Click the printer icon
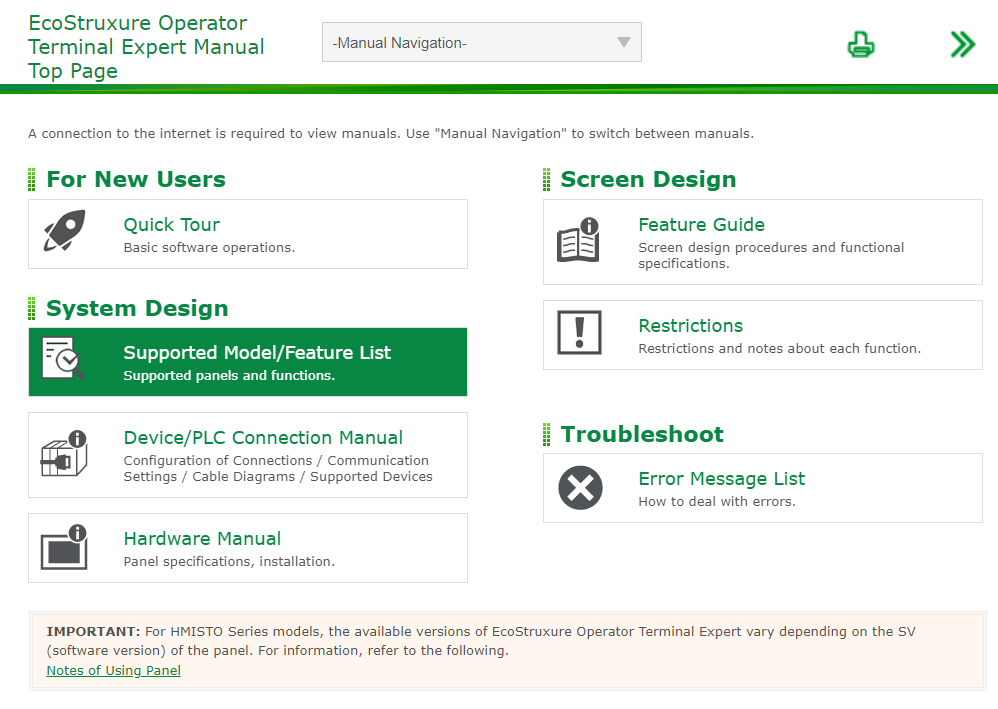This screenshot has height=709, width=998. click(861, 45)
